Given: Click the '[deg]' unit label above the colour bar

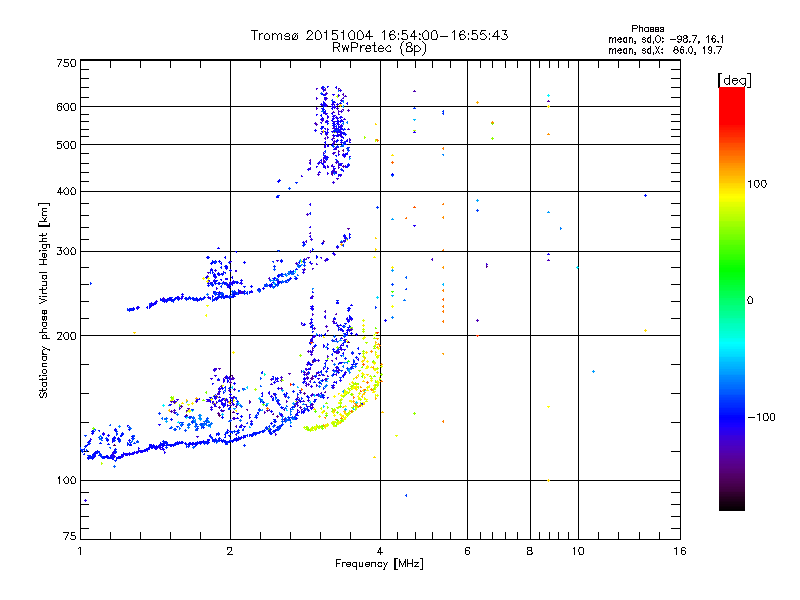Looking at the screenshot, I should [734, 80].
